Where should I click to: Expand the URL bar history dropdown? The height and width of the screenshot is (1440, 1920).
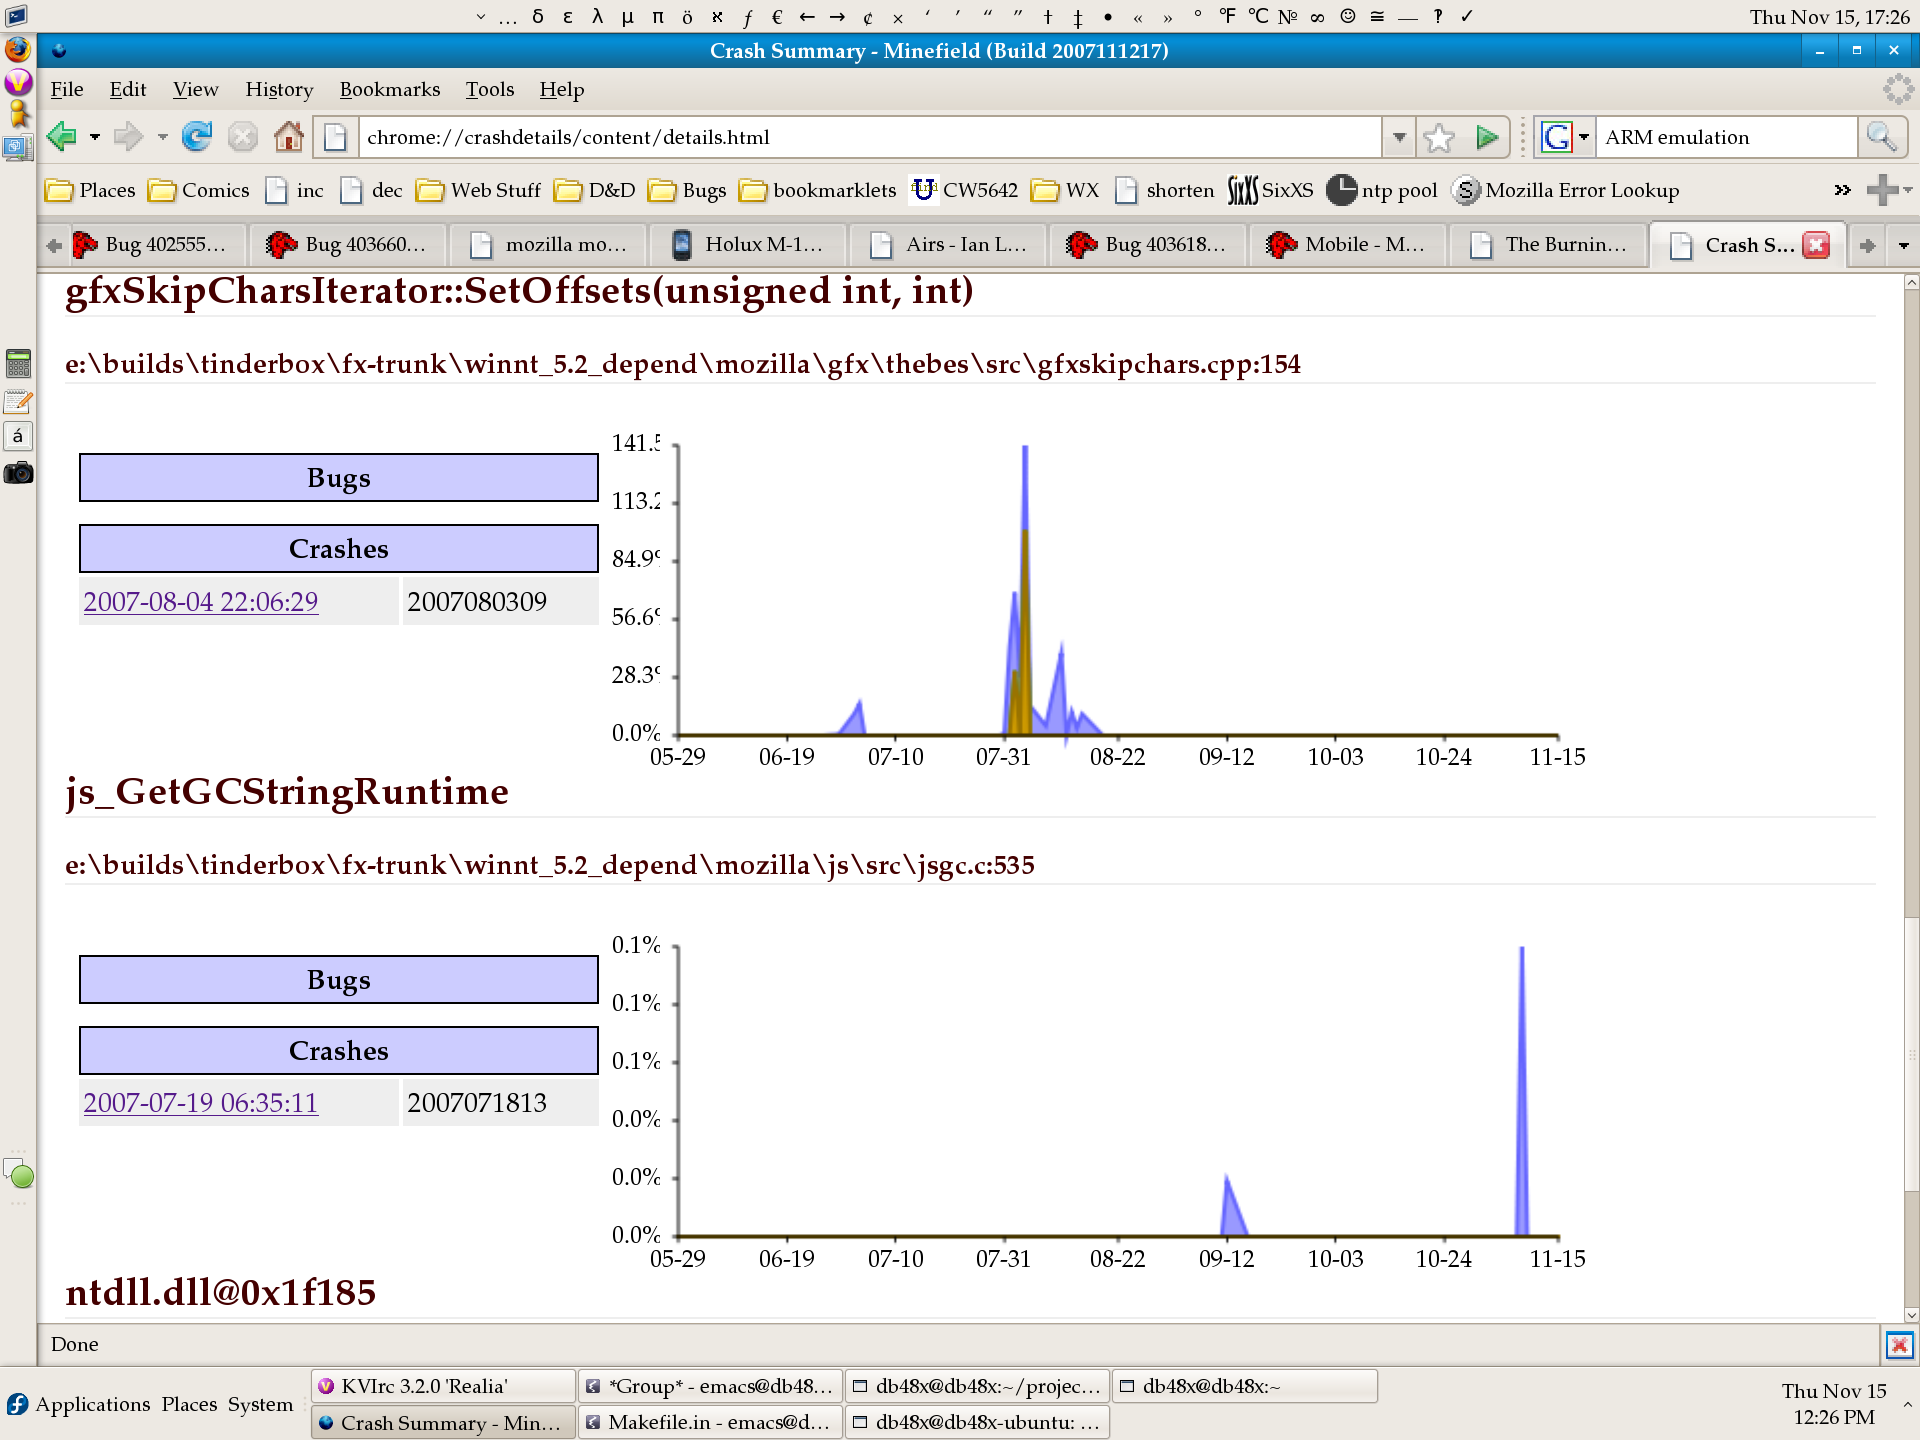1399,137
